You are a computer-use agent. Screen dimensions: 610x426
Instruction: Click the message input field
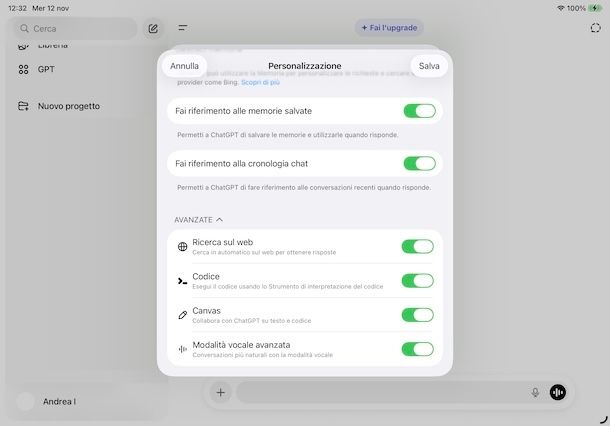(381, 393)
